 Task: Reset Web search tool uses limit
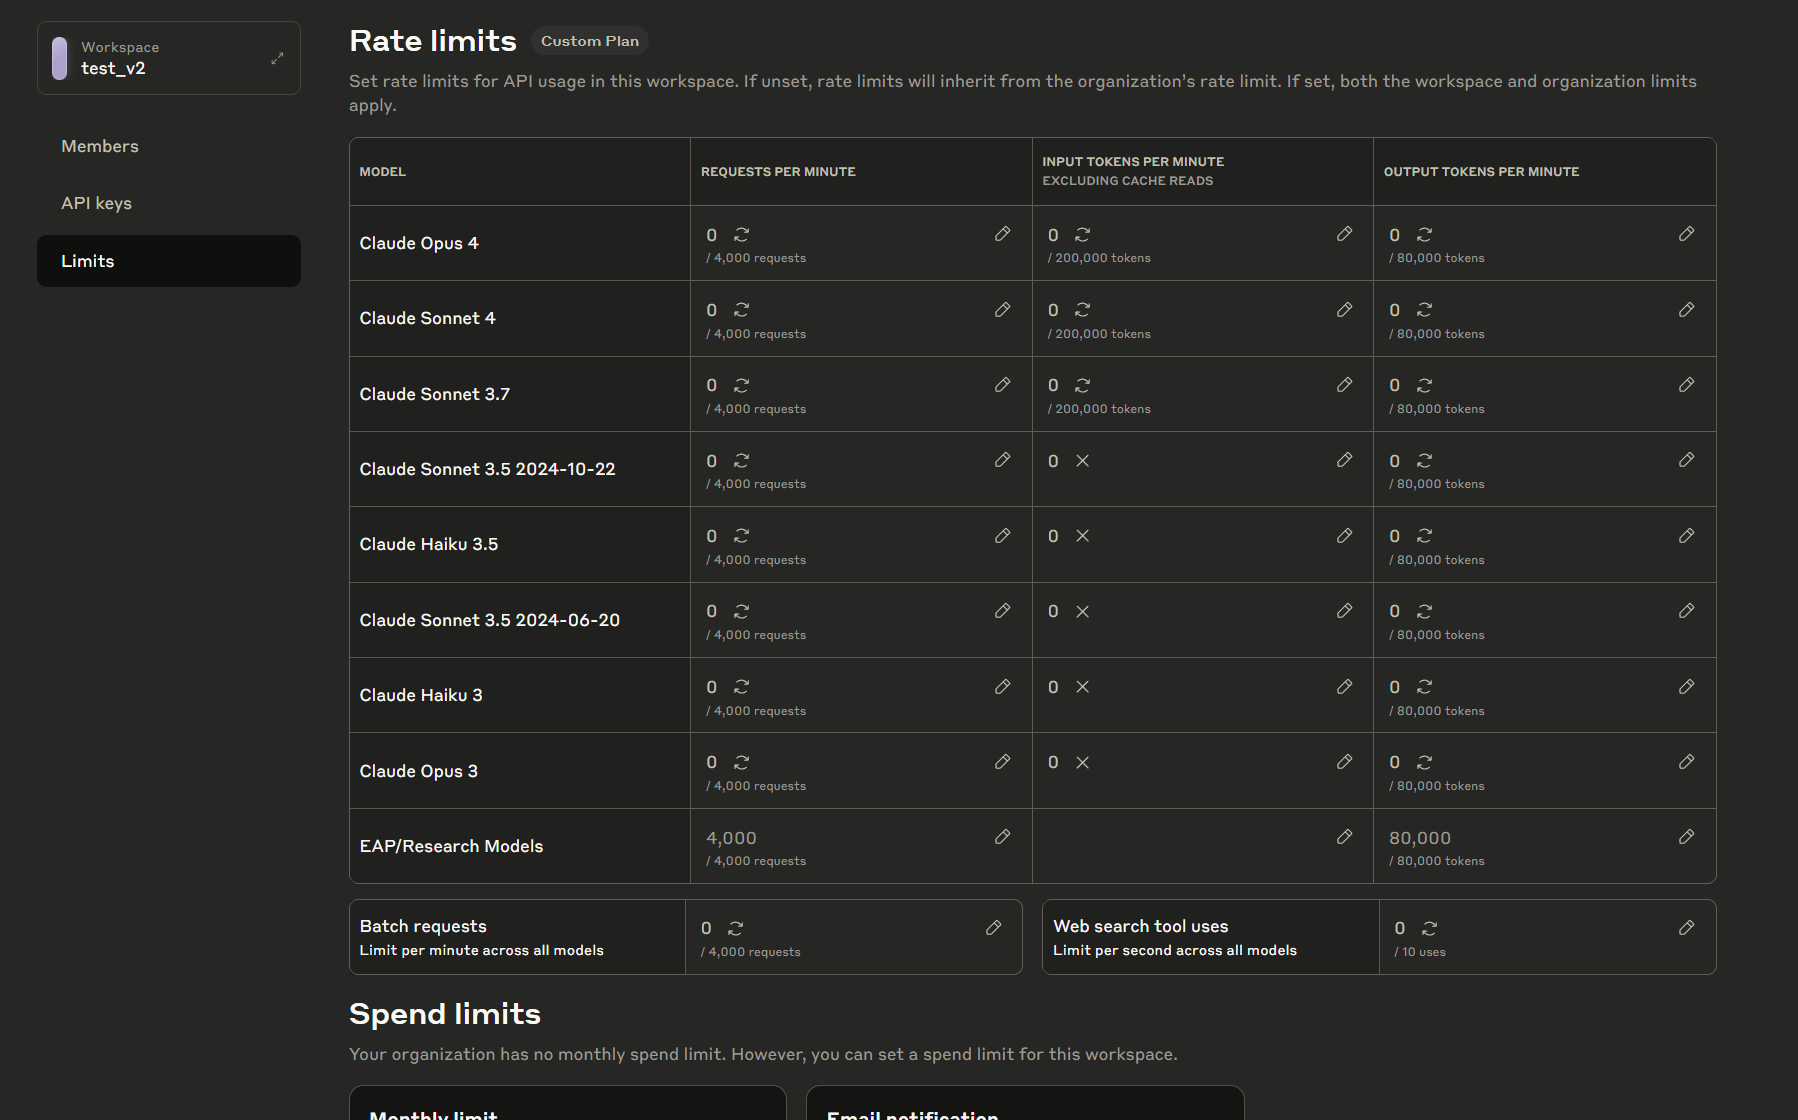click(x=1429, y=928)
